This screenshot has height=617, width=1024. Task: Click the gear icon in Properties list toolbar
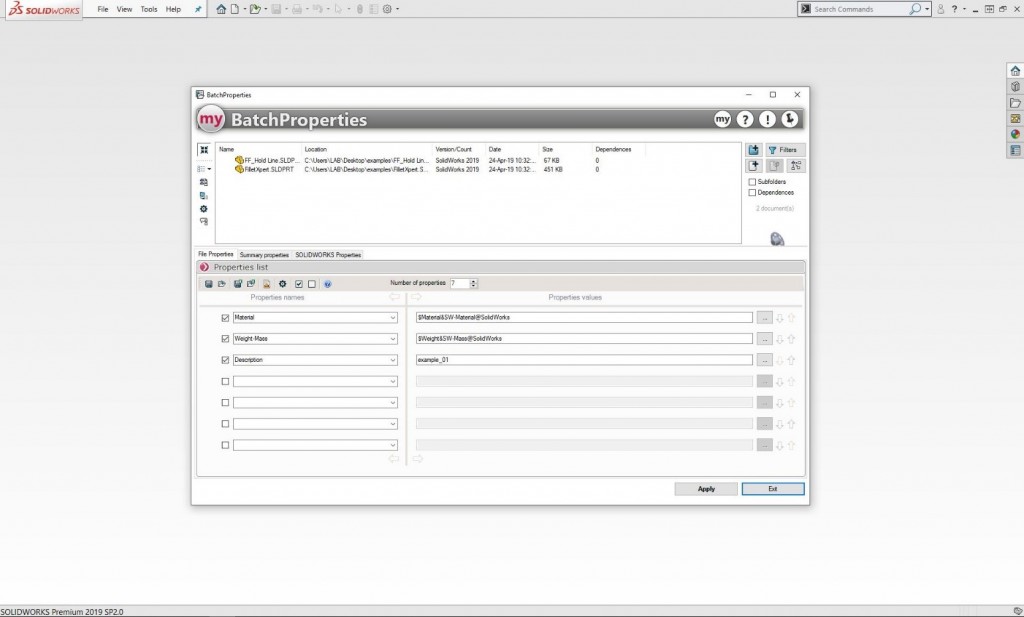(x=283, y=284)
